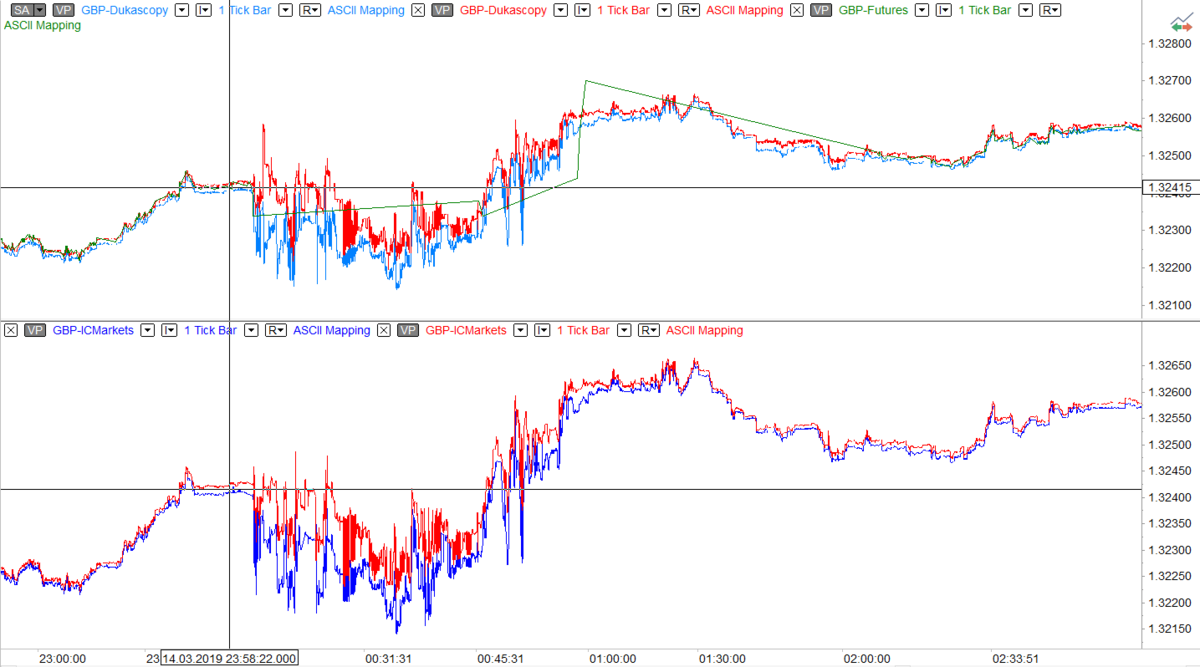
Task: Click the VP badge beside red GBP-Dukascopy
Action: click(x=442, y=10)
